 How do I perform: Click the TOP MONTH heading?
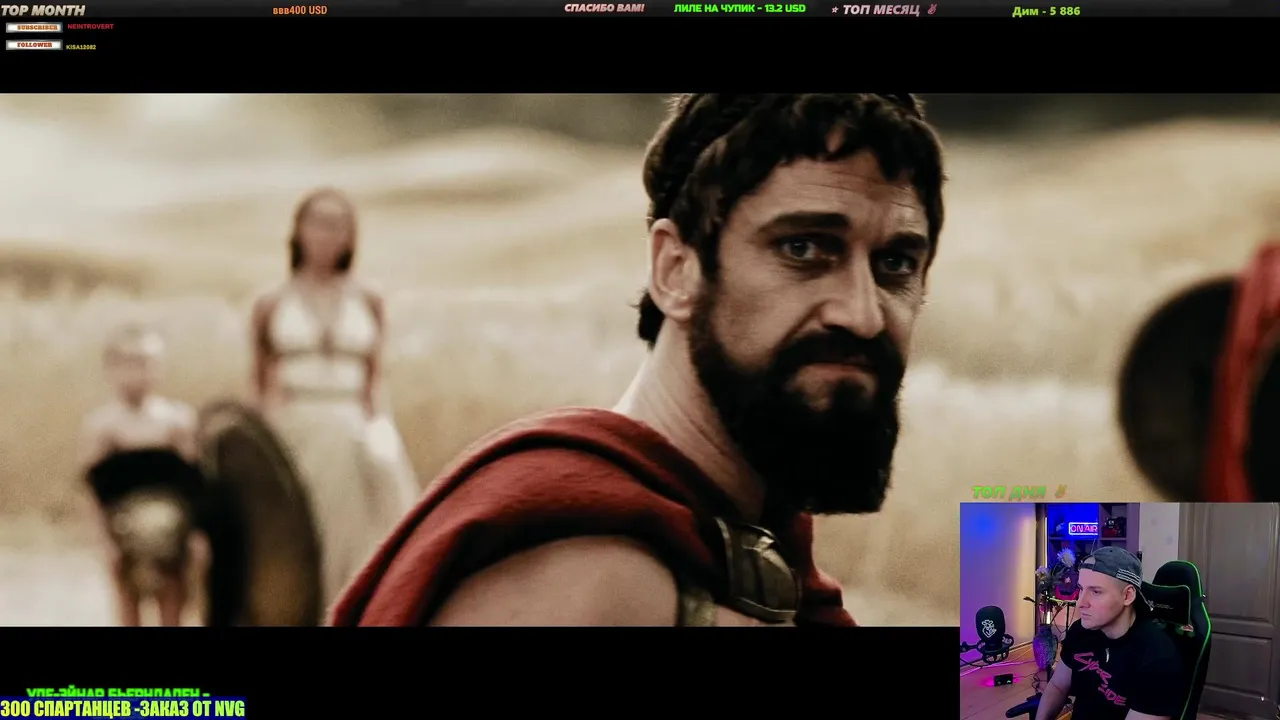[x=43, y=10]
